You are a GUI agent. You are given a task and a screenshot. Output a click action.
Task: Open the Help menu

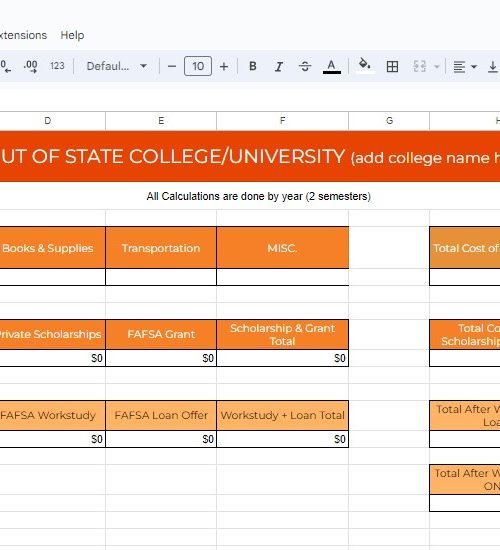click(x=72, y=35)
